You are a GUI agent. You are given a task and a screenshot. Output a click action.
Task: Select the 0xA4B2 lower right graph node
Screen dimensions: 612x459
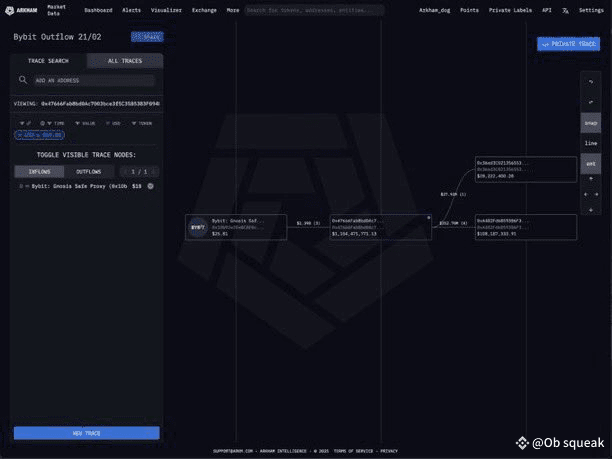coord(526,227)
